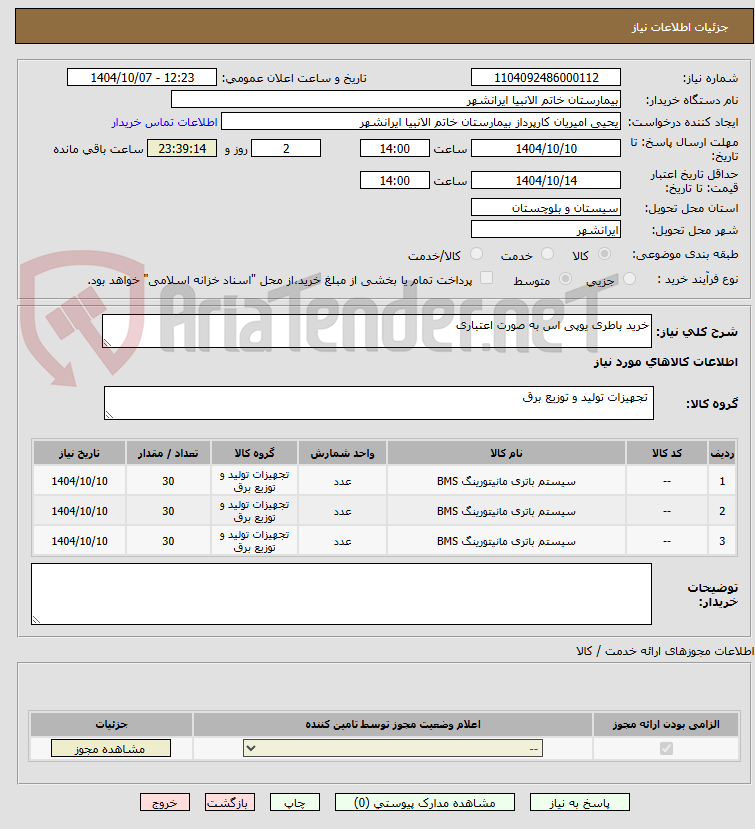
Task: Click the تعداد / مقدار column header
Action: tap(168, 454)
